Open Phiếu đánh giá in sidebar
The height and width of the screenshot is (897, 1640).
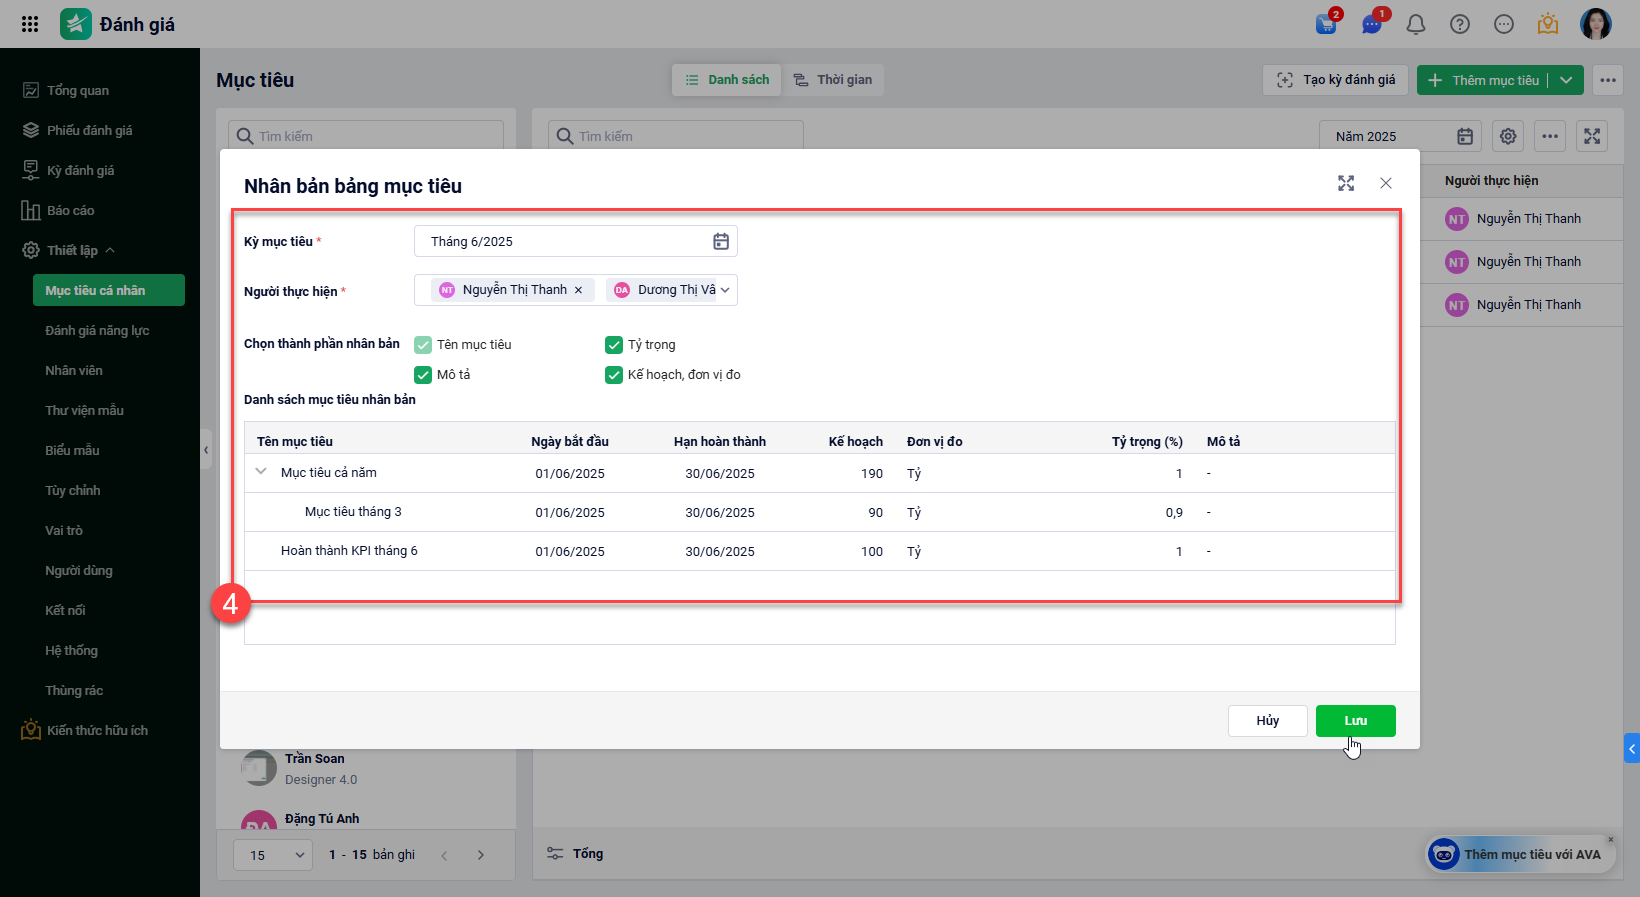[x=89, y=130]
